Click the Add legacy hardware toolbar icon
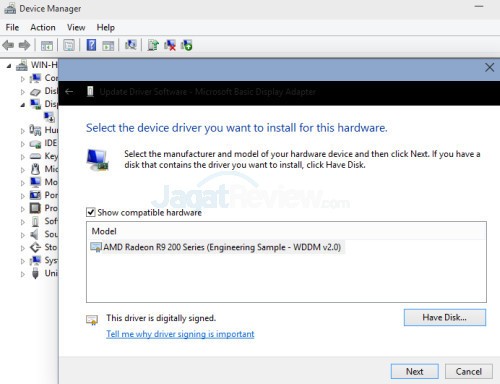The image size is (500, 384). coord(186,45)
